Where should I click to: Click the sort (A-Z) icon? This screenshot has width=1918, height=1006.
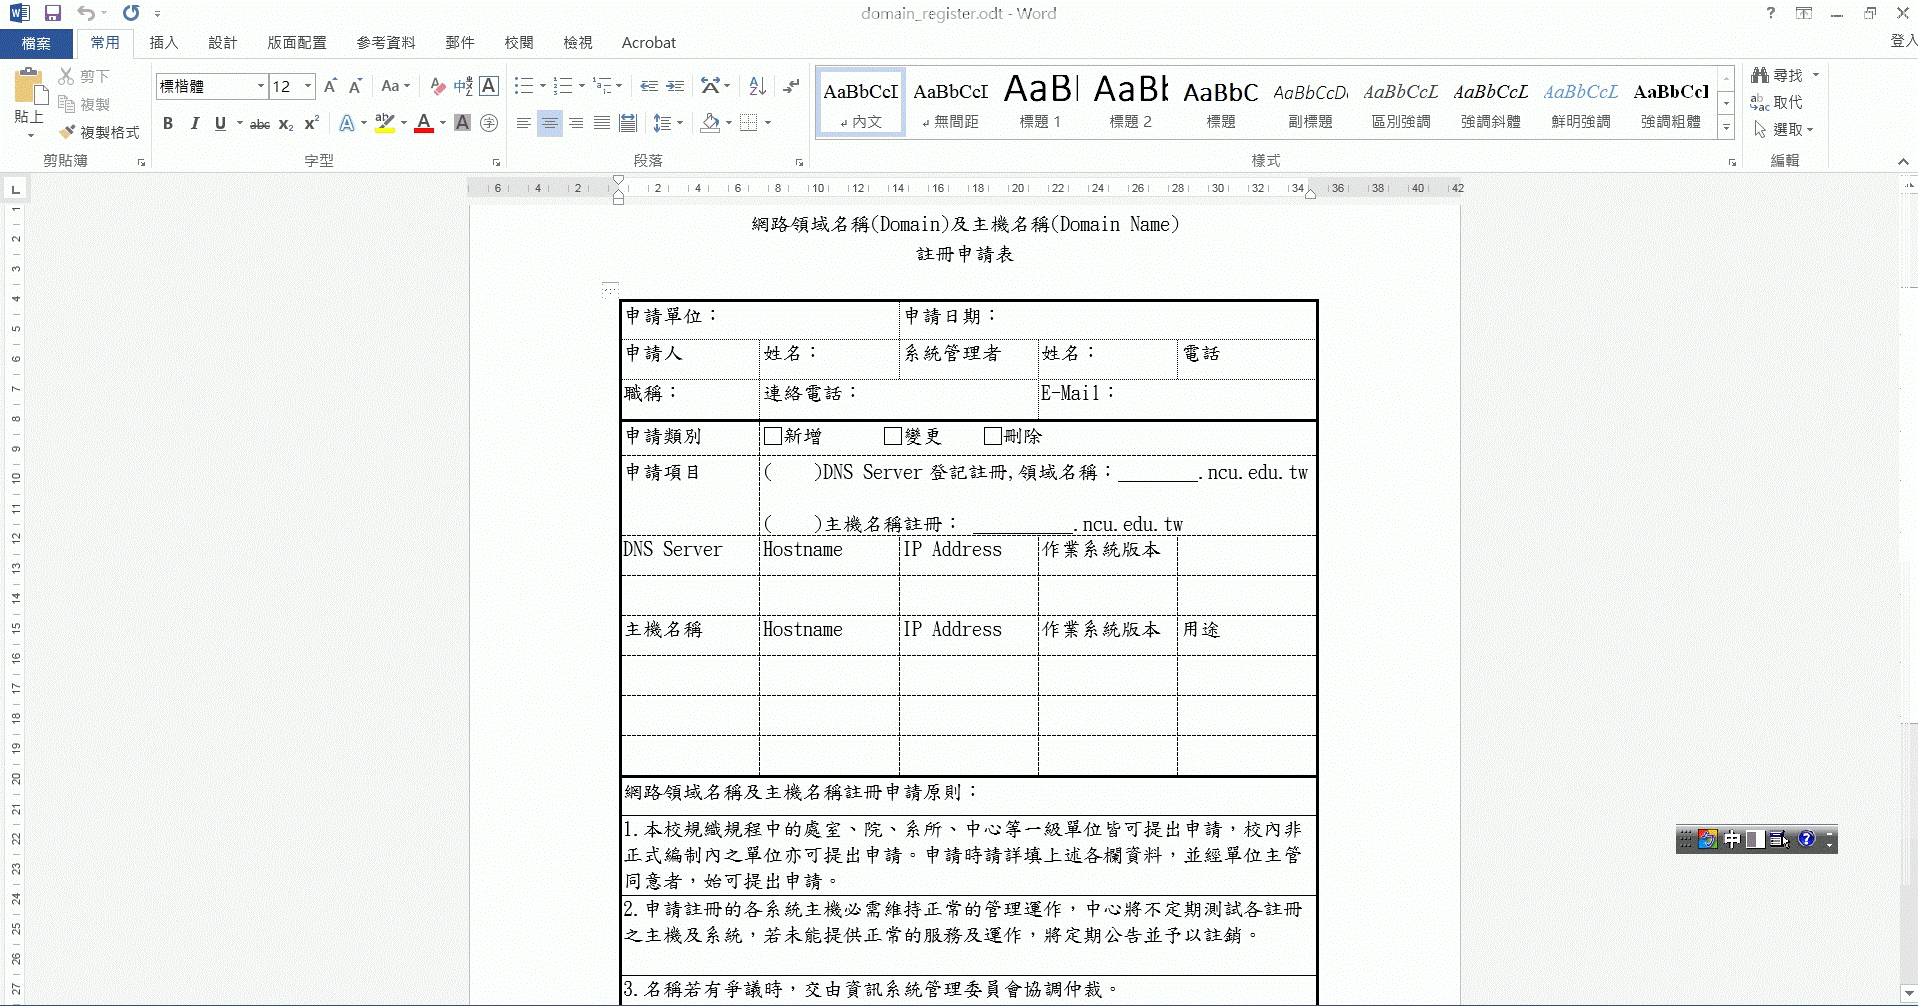click(757, 86)
